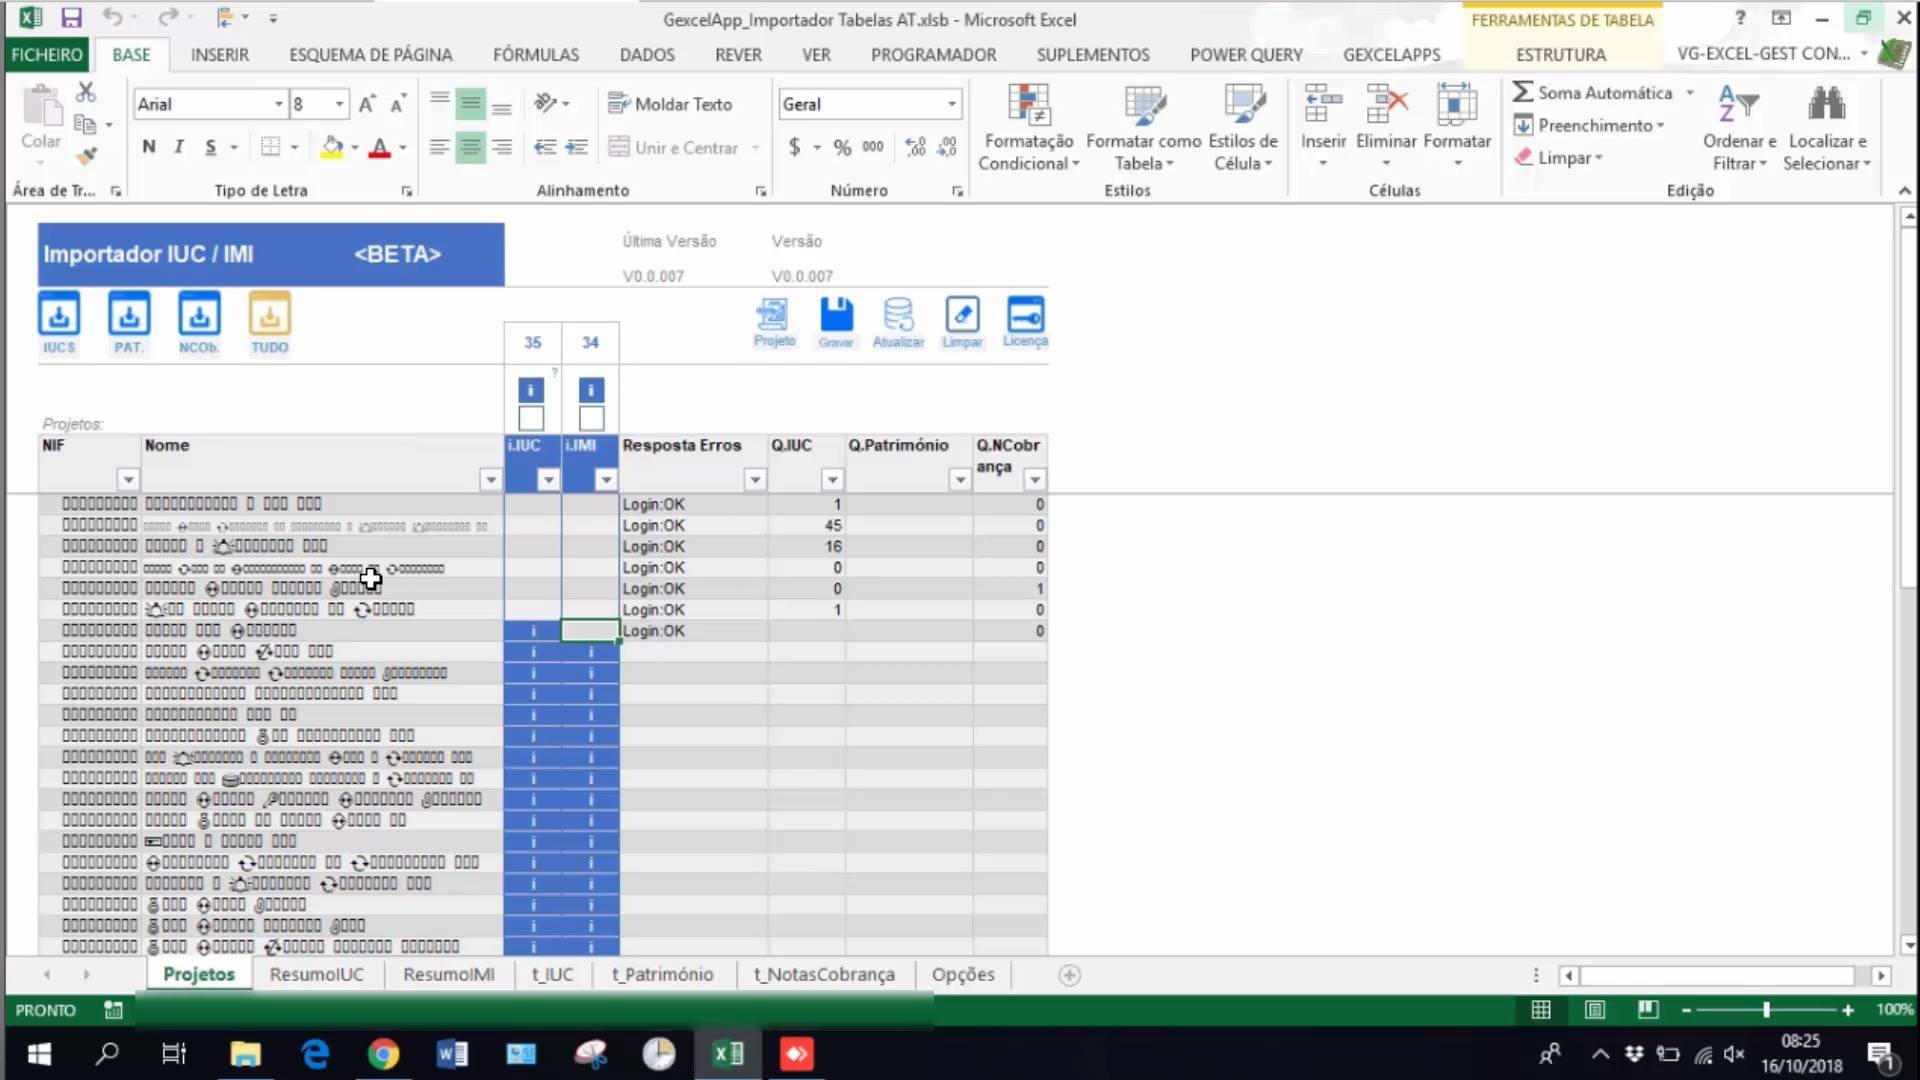1920x1080 pixels.
Task: Toggle the checkbox above i.IMI column
Action: coord(591,418)
